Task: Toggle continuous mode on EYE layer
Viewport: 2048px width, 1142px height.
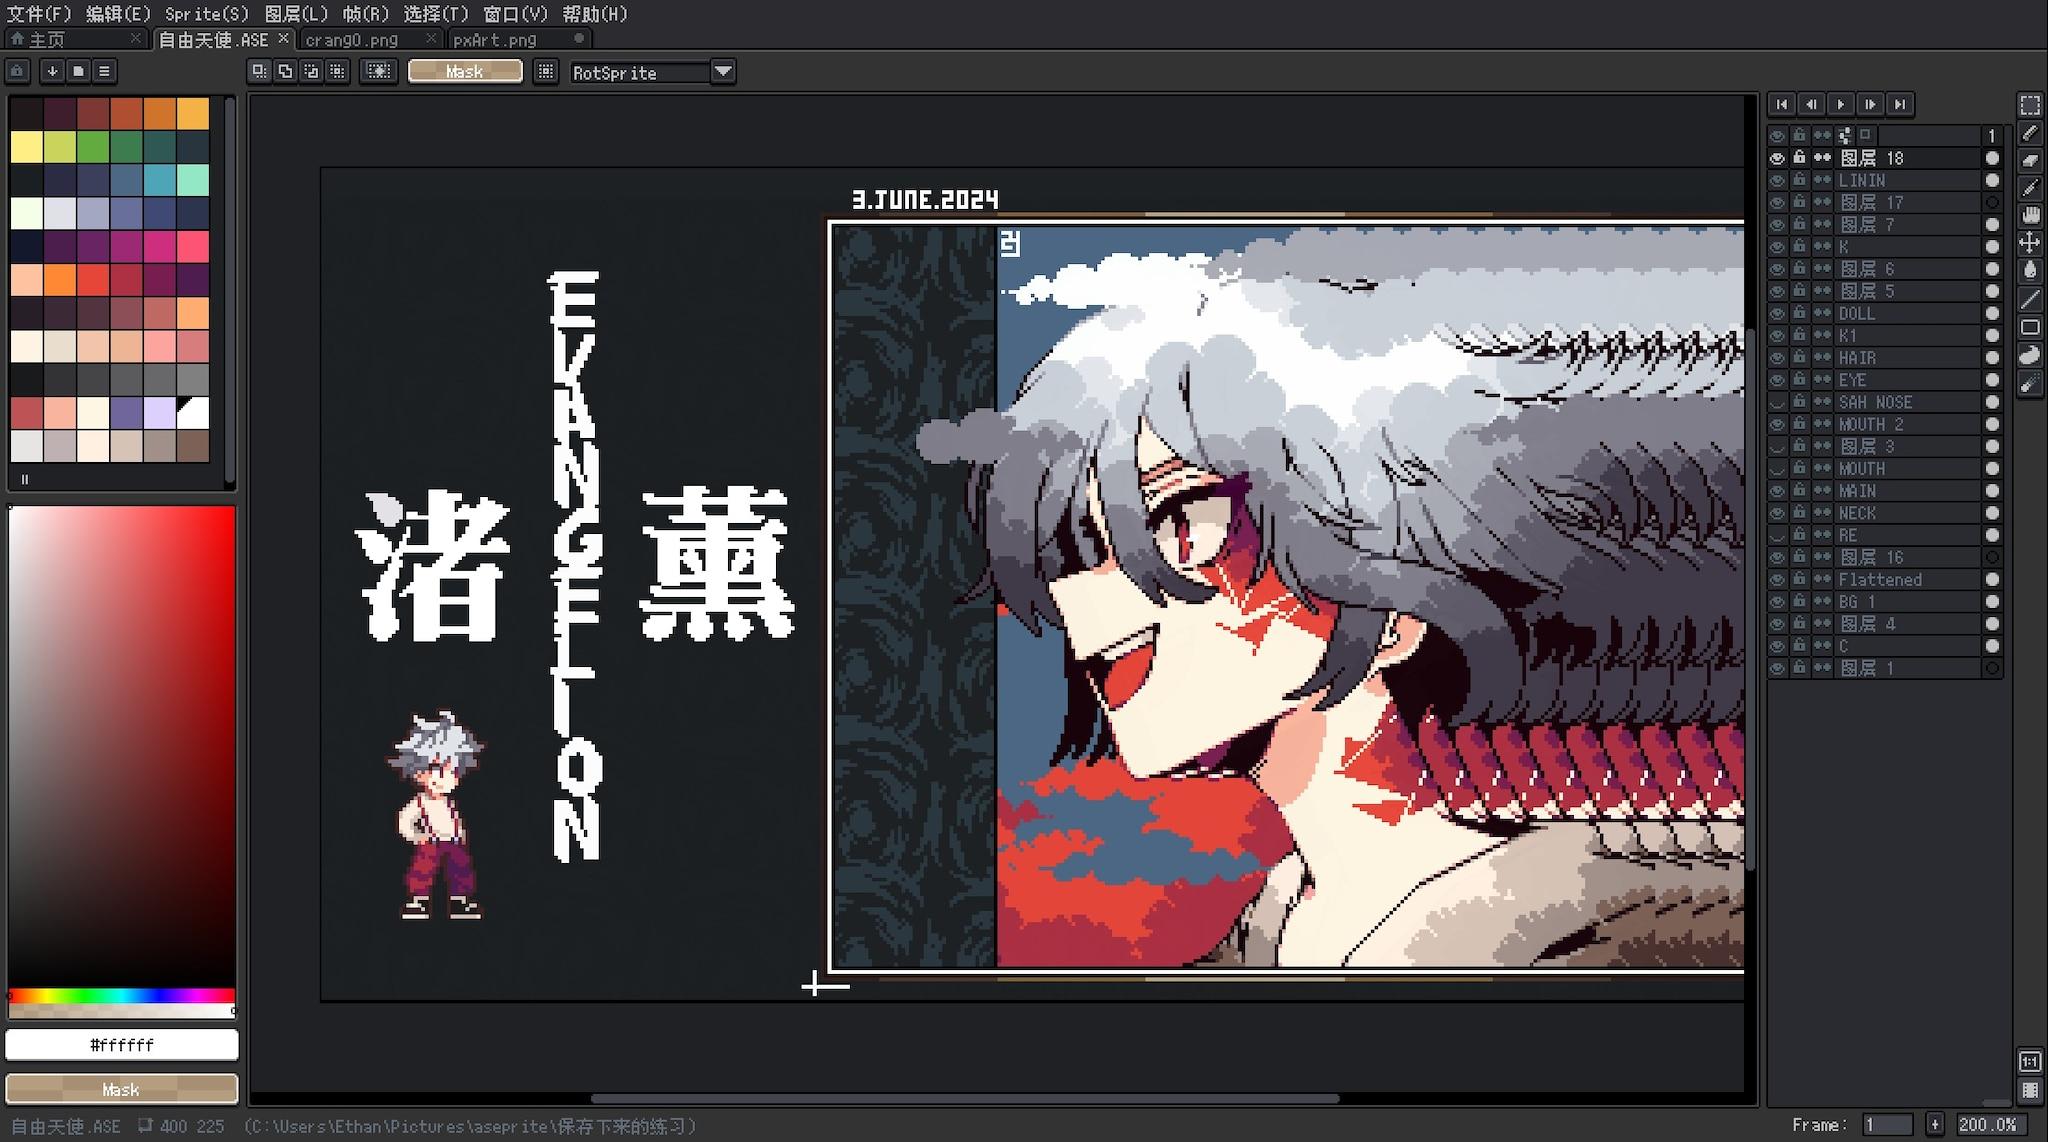Action: [x=1822, y=380]
